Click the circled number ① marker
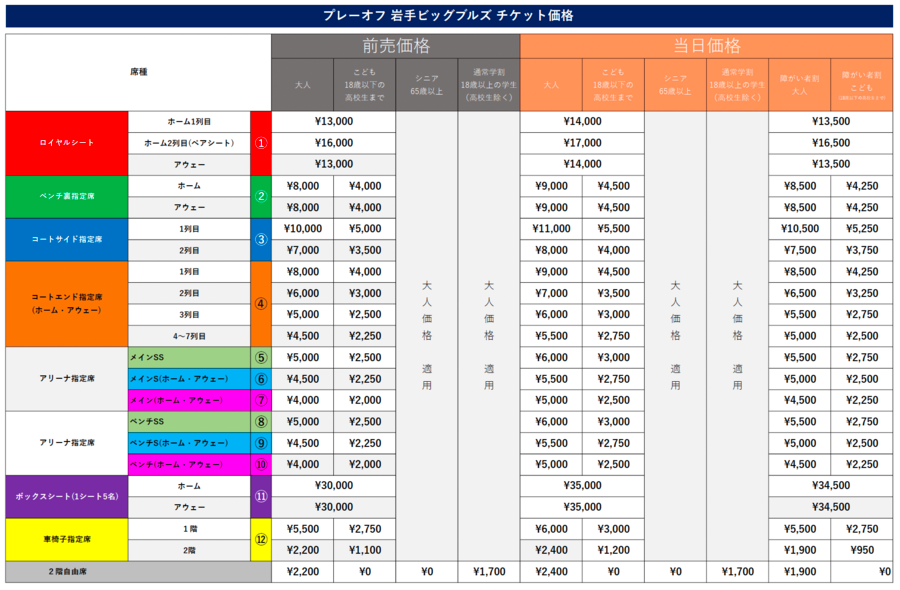 click(261, 143)
